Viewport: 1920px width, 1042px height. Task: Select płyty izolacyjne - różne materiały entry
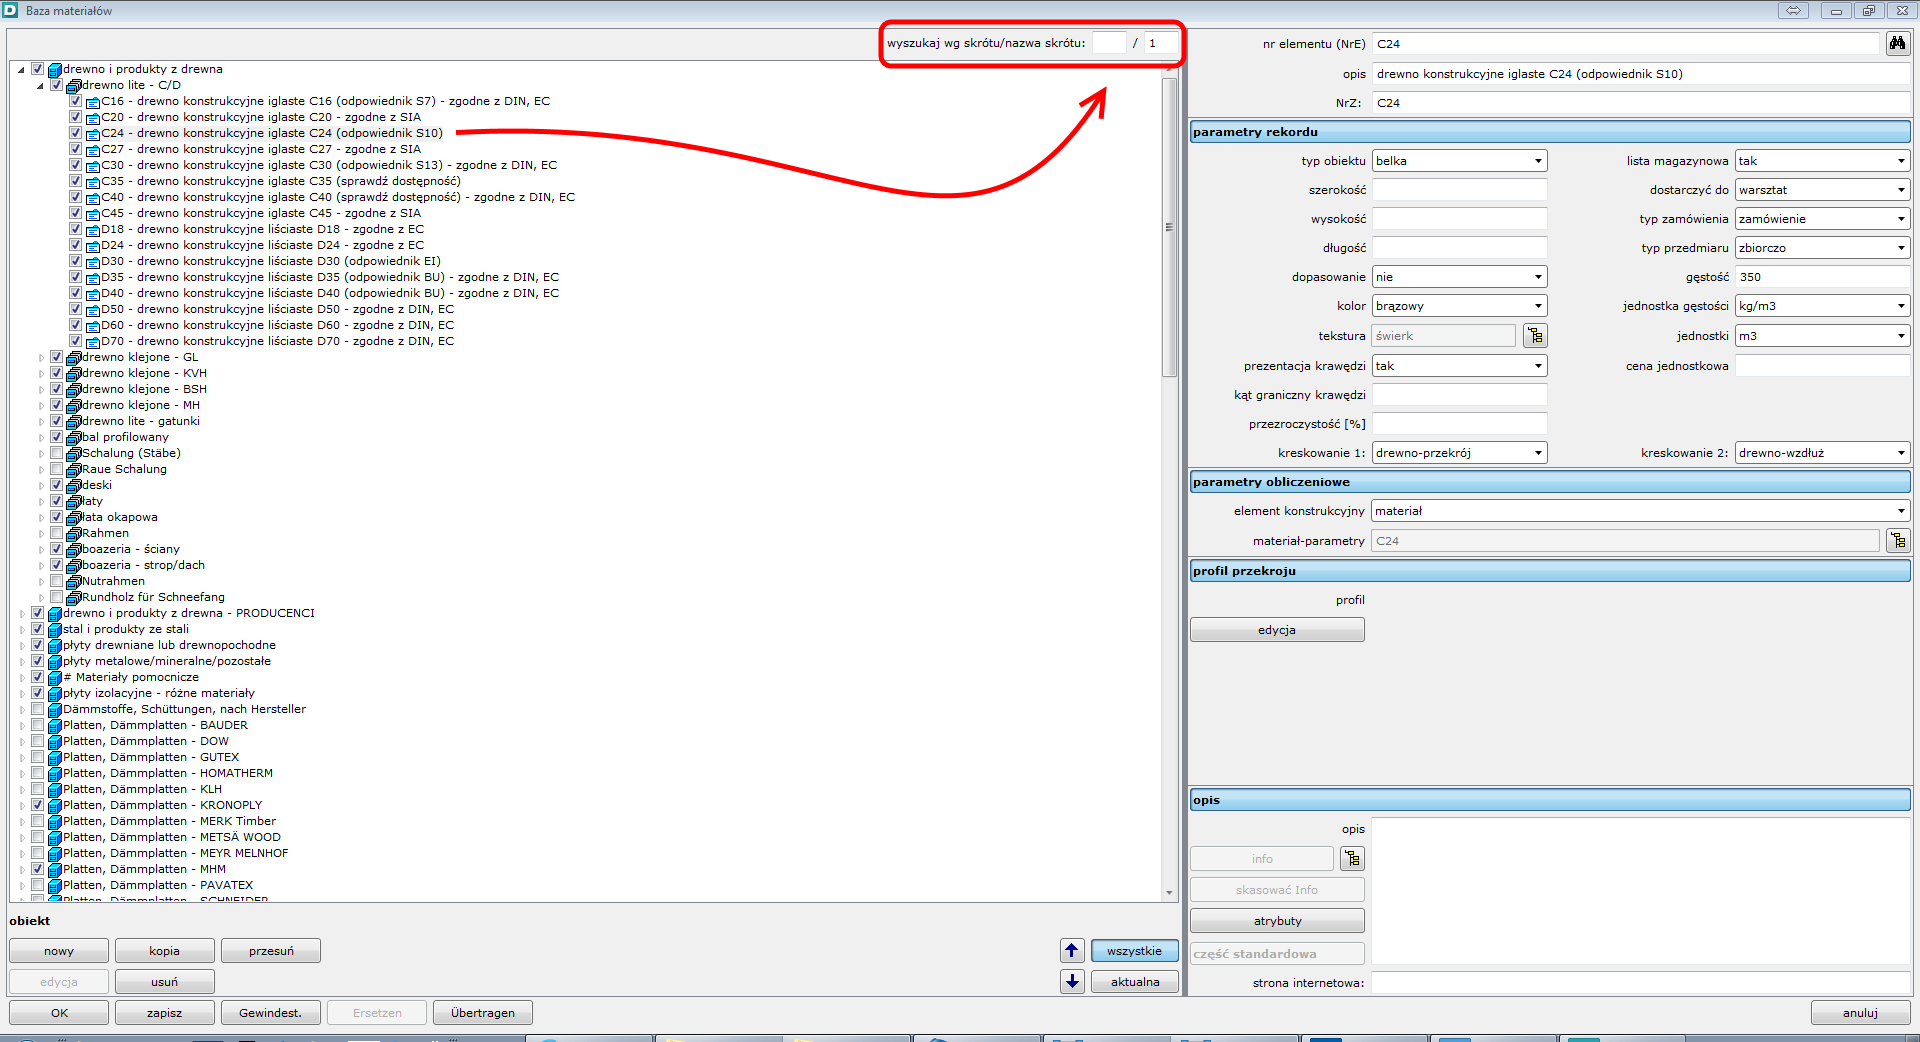pyautogui.click(x=158, y=693)
